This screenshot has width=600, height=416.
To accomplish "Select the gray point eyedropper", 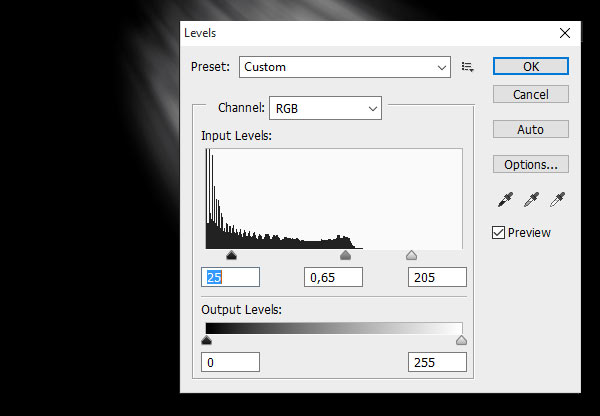I will click(531, 199).
